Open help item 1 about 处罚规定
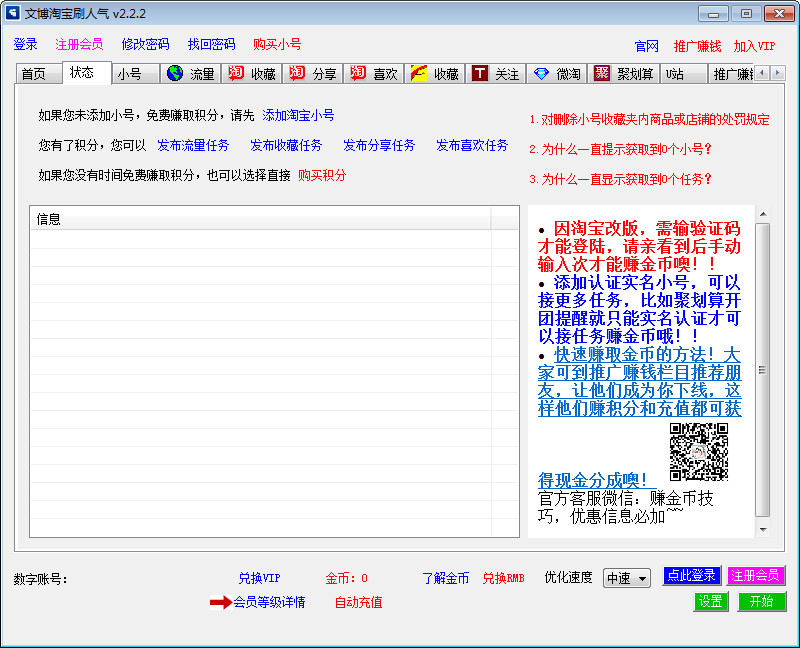800x648 pixels. point(649,119)
